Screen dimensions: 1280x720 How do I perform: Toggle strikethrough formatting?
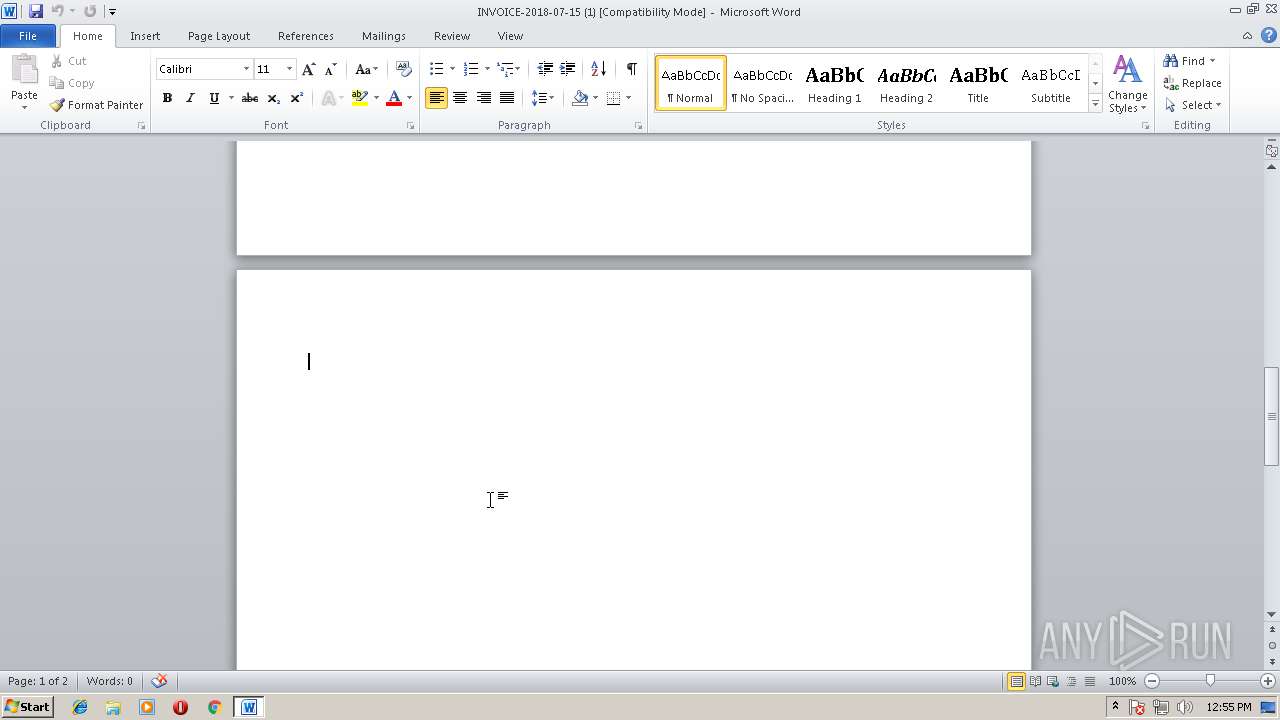pyautogui.click(x=250, y=98)
